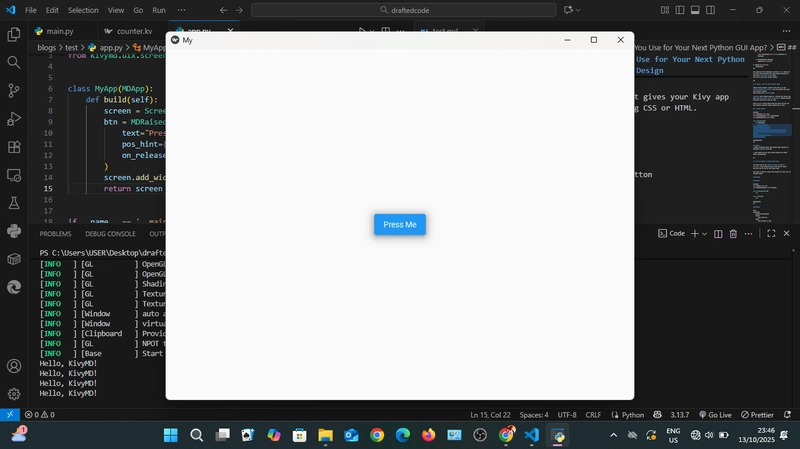This screenshot has width=800, height=449.
Task: Open the Testing flask view
Action: pos(14,203)
